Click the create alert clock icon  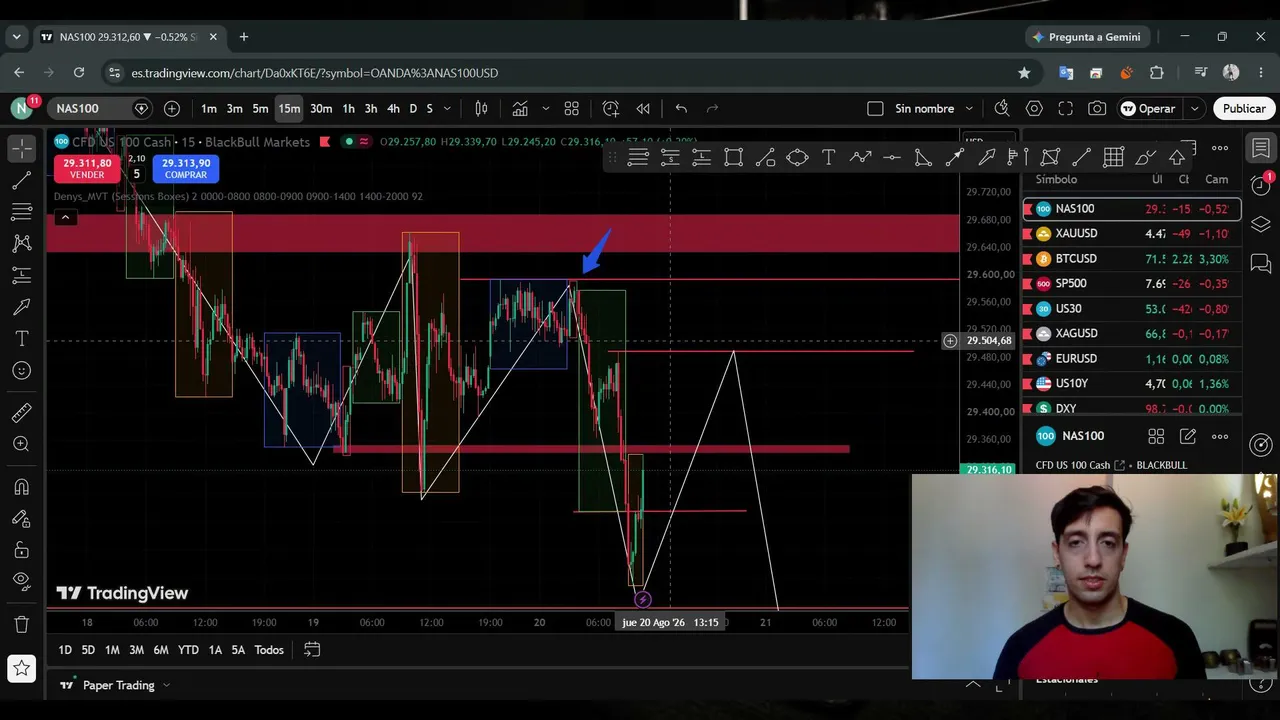coord(611,108)
